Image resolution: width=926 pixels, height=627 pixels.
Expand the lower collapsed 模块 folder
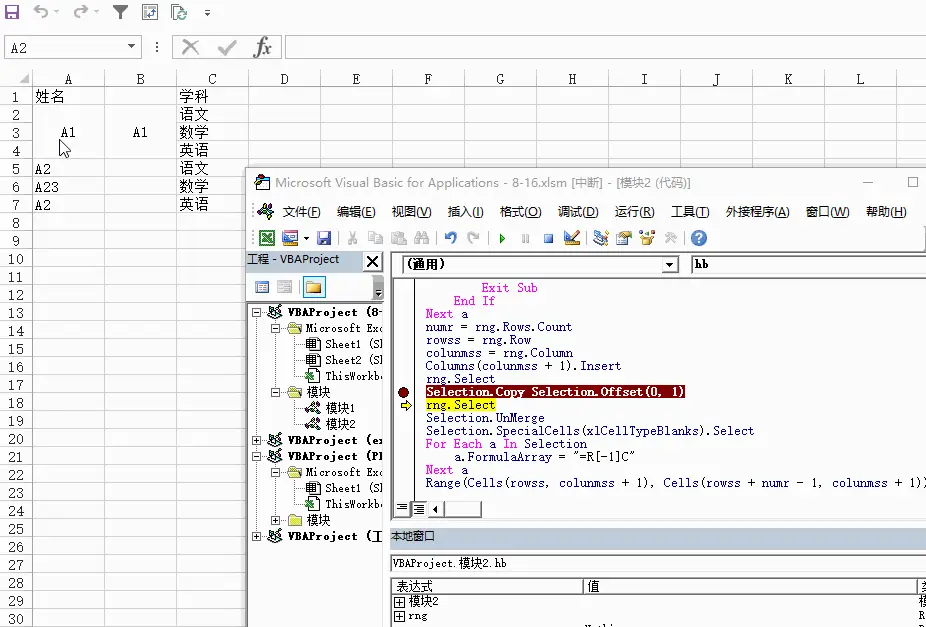pos(276,520)
